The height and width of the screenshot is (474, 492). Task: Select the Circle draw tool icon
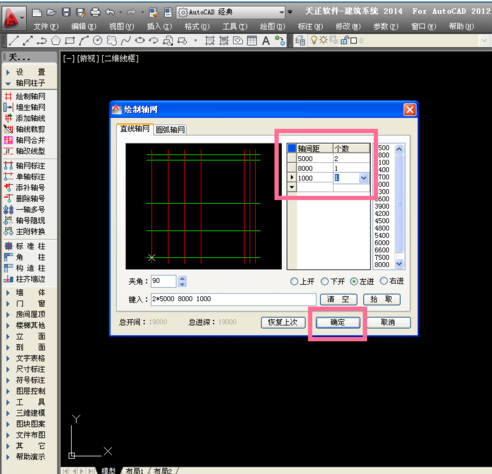tap(98, 41)
